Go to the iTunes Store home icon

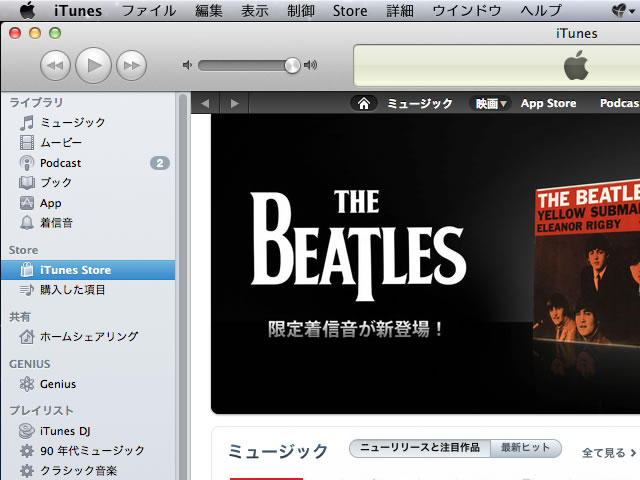(x=364, y=103)
